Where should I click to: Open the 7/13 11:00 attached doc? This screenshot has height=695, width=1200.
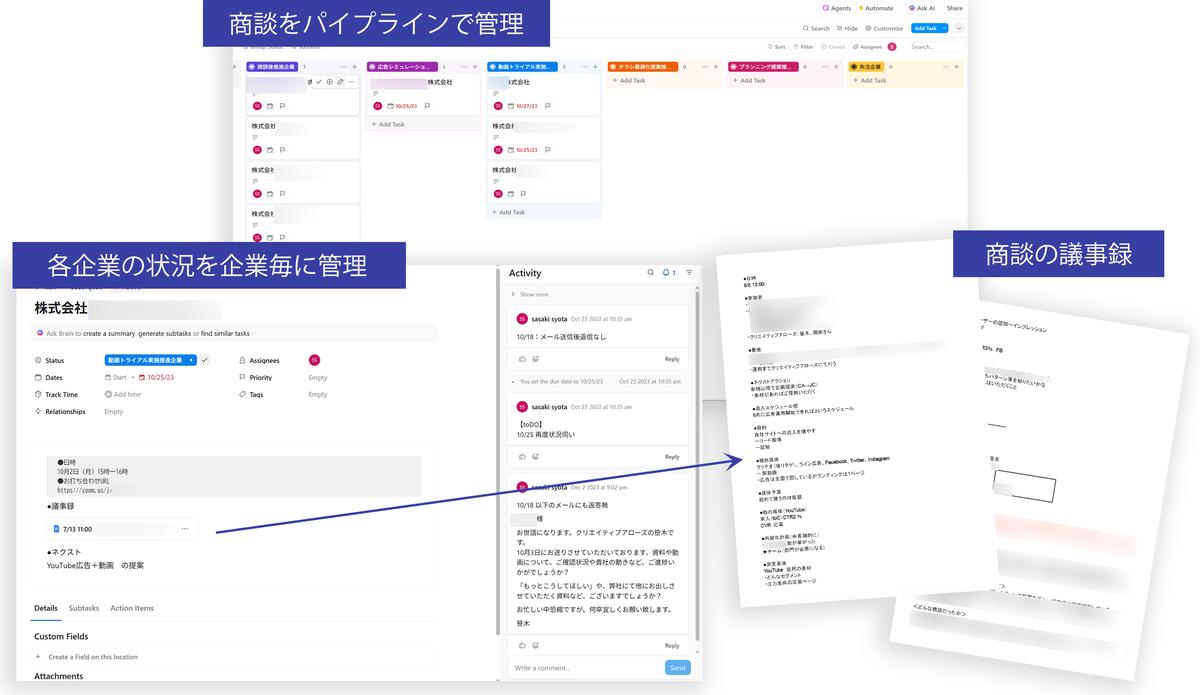[122, 528]
